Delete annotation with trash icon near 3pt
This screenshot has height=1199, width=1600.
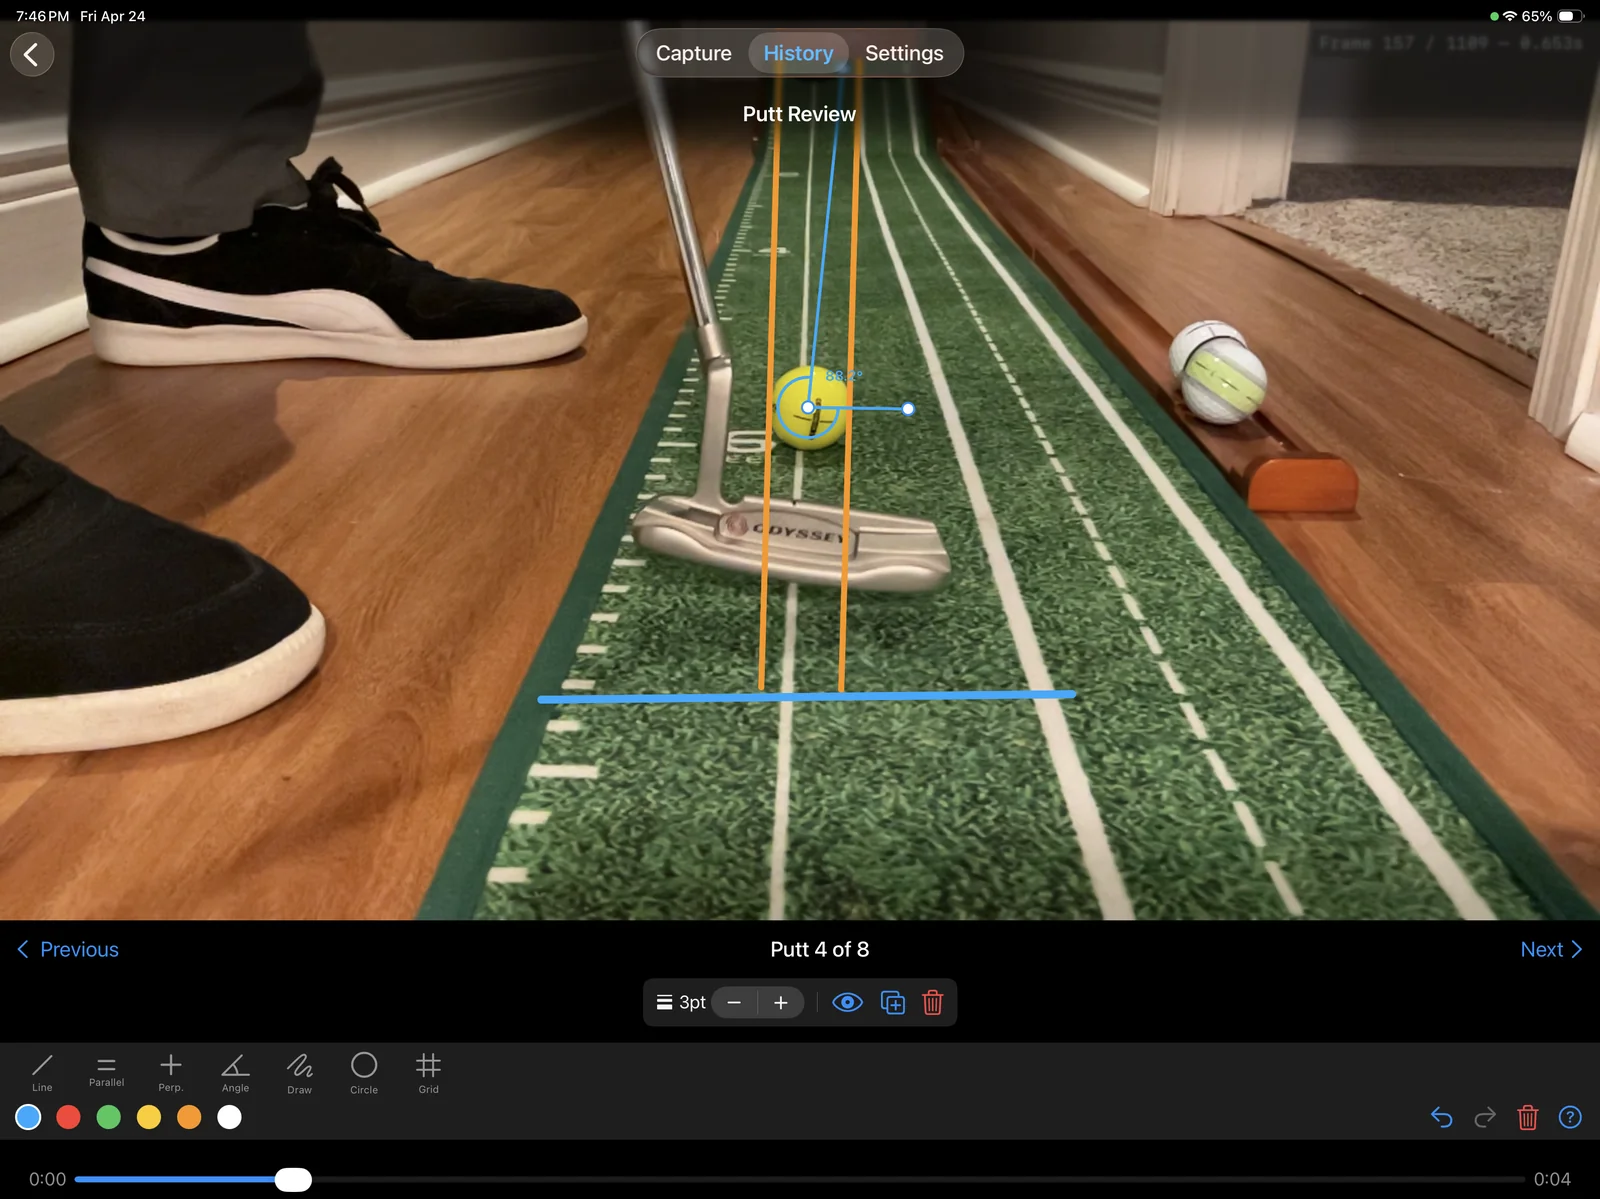(933, 1002)
